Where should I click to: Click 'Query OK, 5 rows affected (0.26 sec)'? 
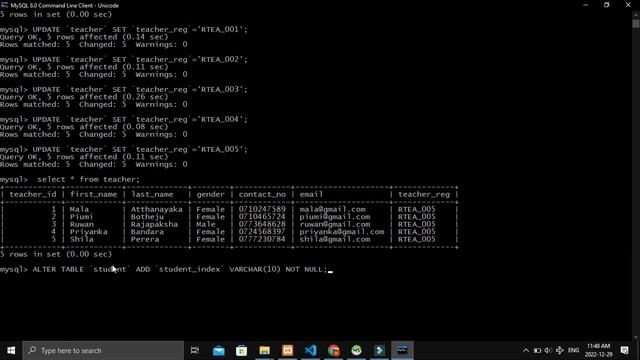pos(84,97)
